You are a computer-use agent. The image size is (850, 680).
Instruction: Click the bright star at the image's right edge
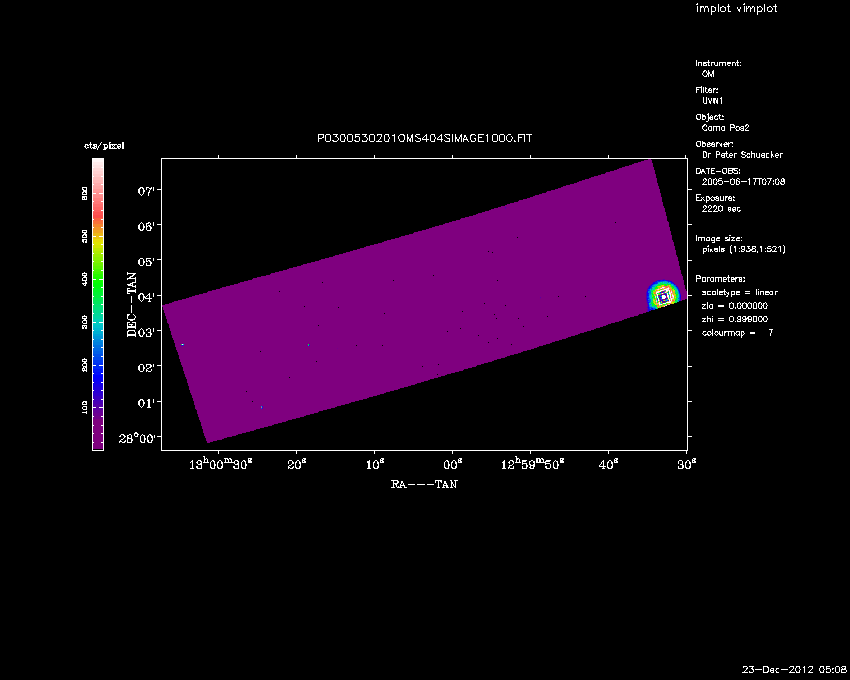pos(663,296)
